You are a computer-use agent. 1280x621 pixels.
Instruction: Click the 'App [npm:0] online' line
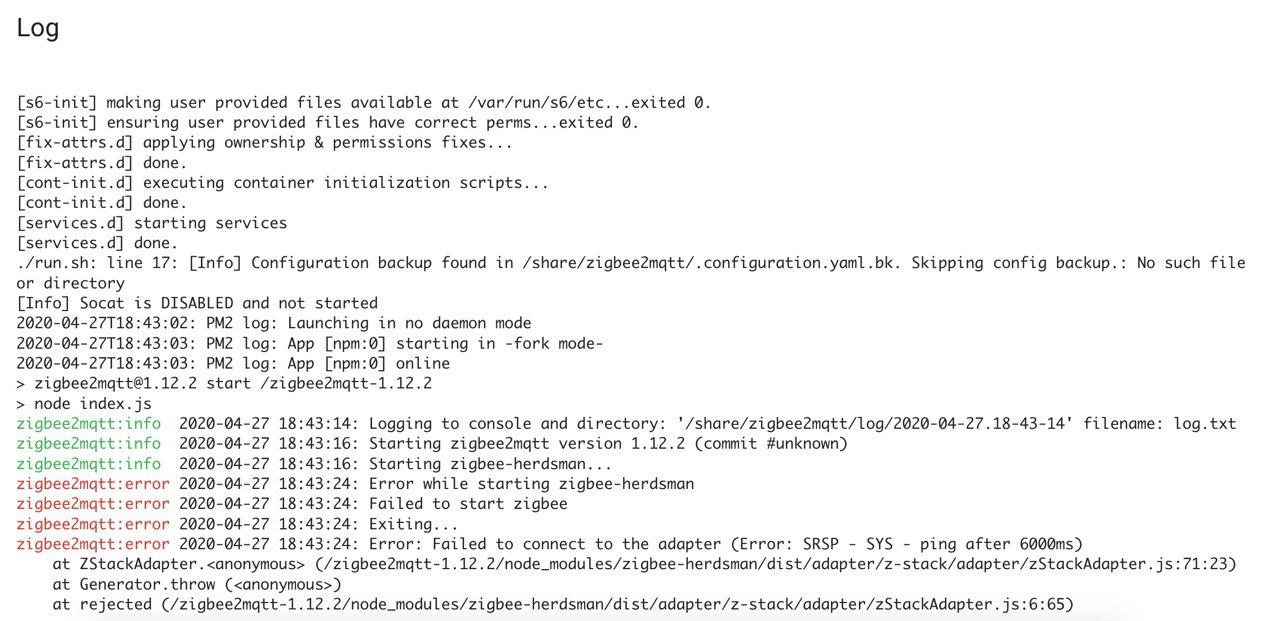point(233,363)
